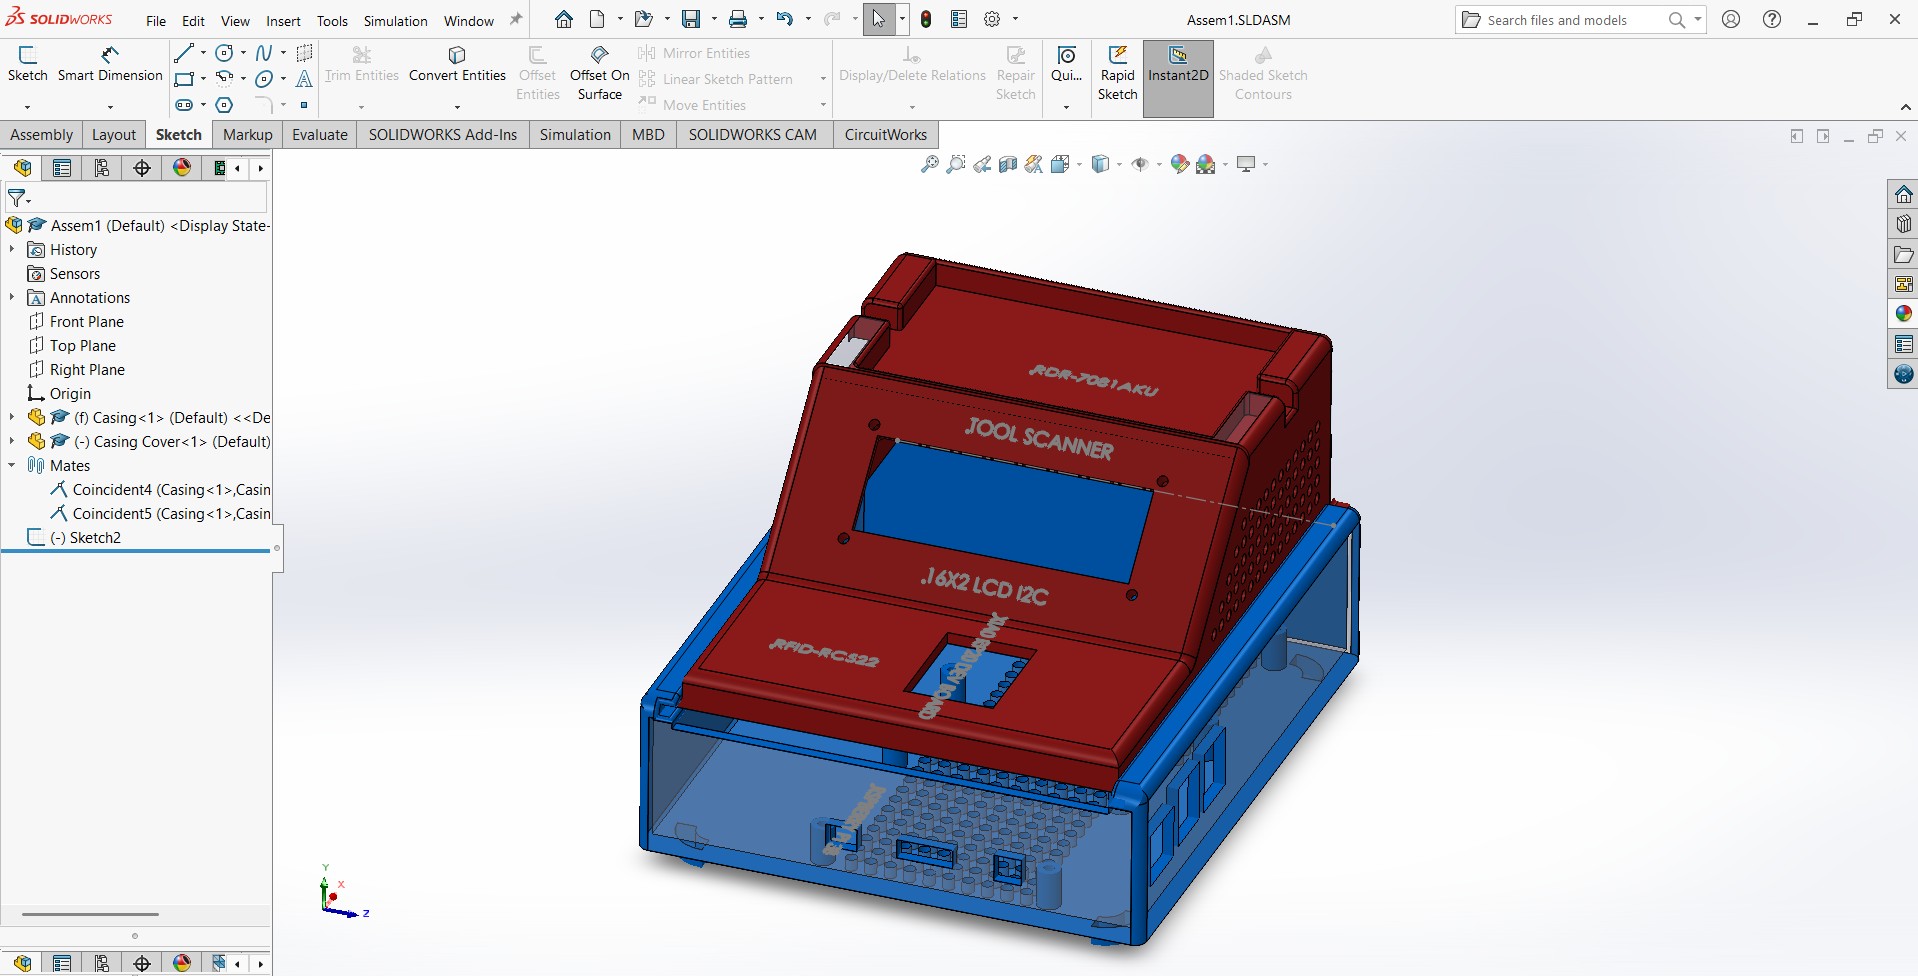Select the Corner Rectangle tool
Image resolution: width=1918 pixels, height=976 pixels.
184,79
